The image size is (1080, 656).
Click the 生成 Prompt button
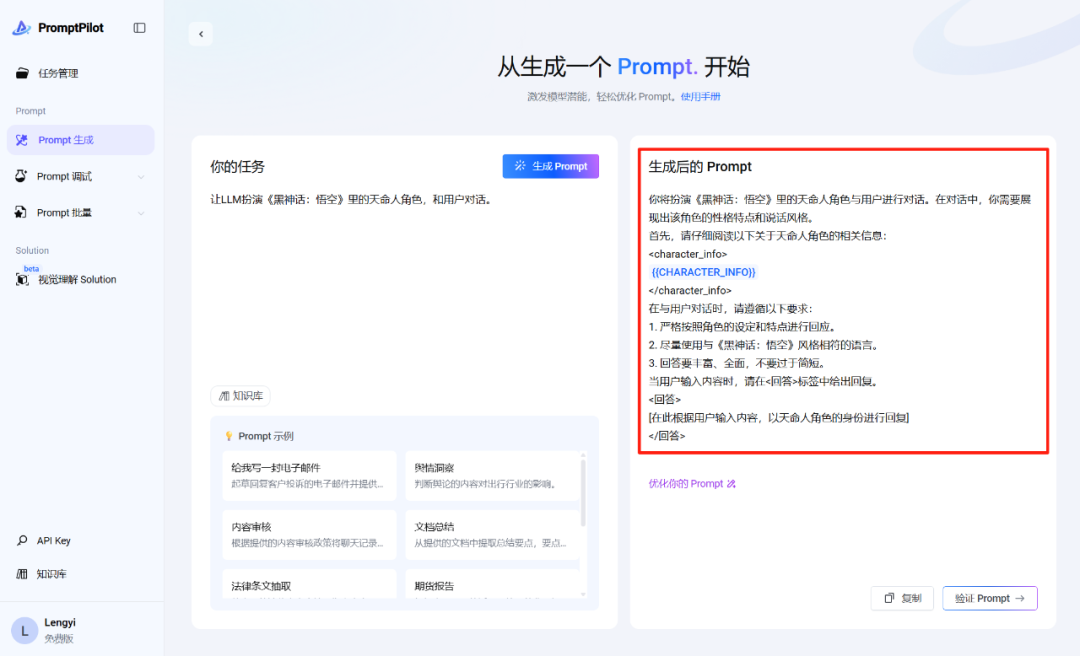pos(550,166)
